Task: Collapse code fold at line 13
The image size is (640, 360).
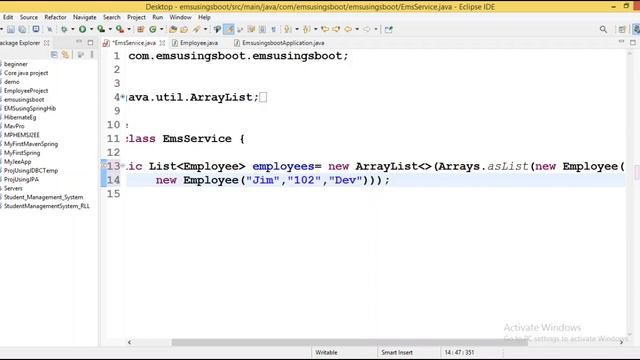Action: point(123,166)
